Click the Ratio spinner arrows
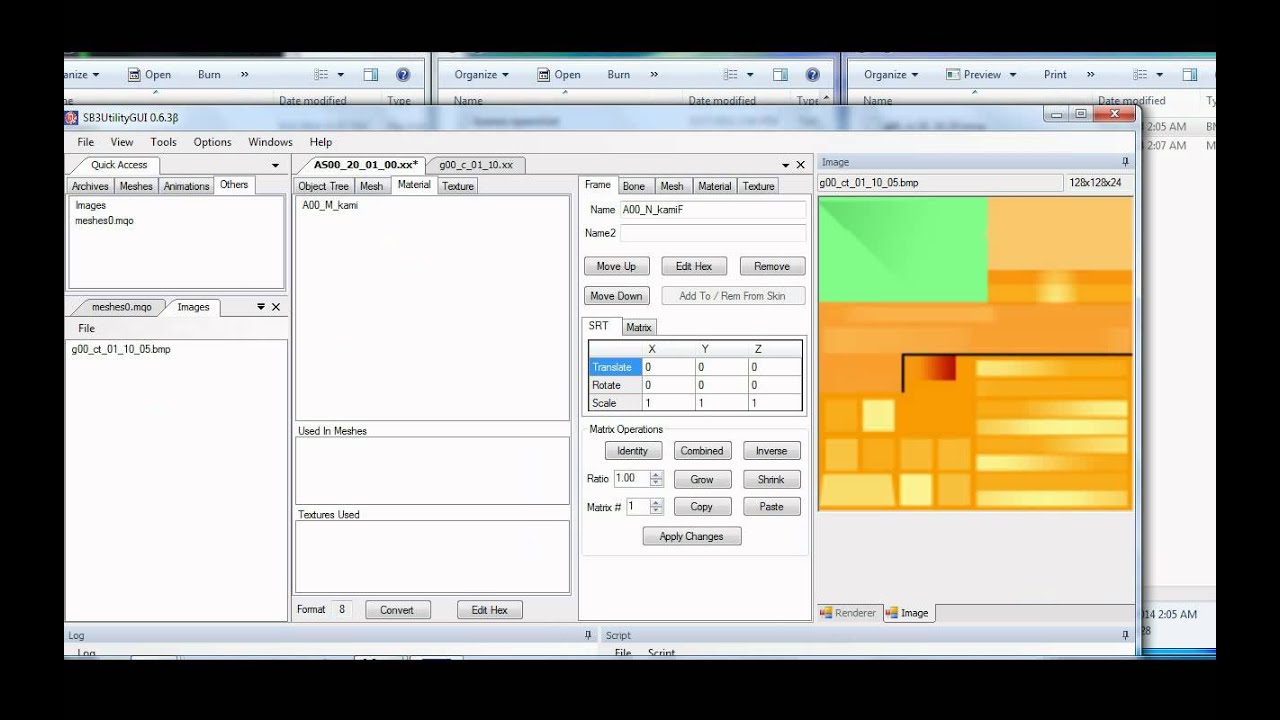The height and width of the screenshot is (720, 1280). 656,479
